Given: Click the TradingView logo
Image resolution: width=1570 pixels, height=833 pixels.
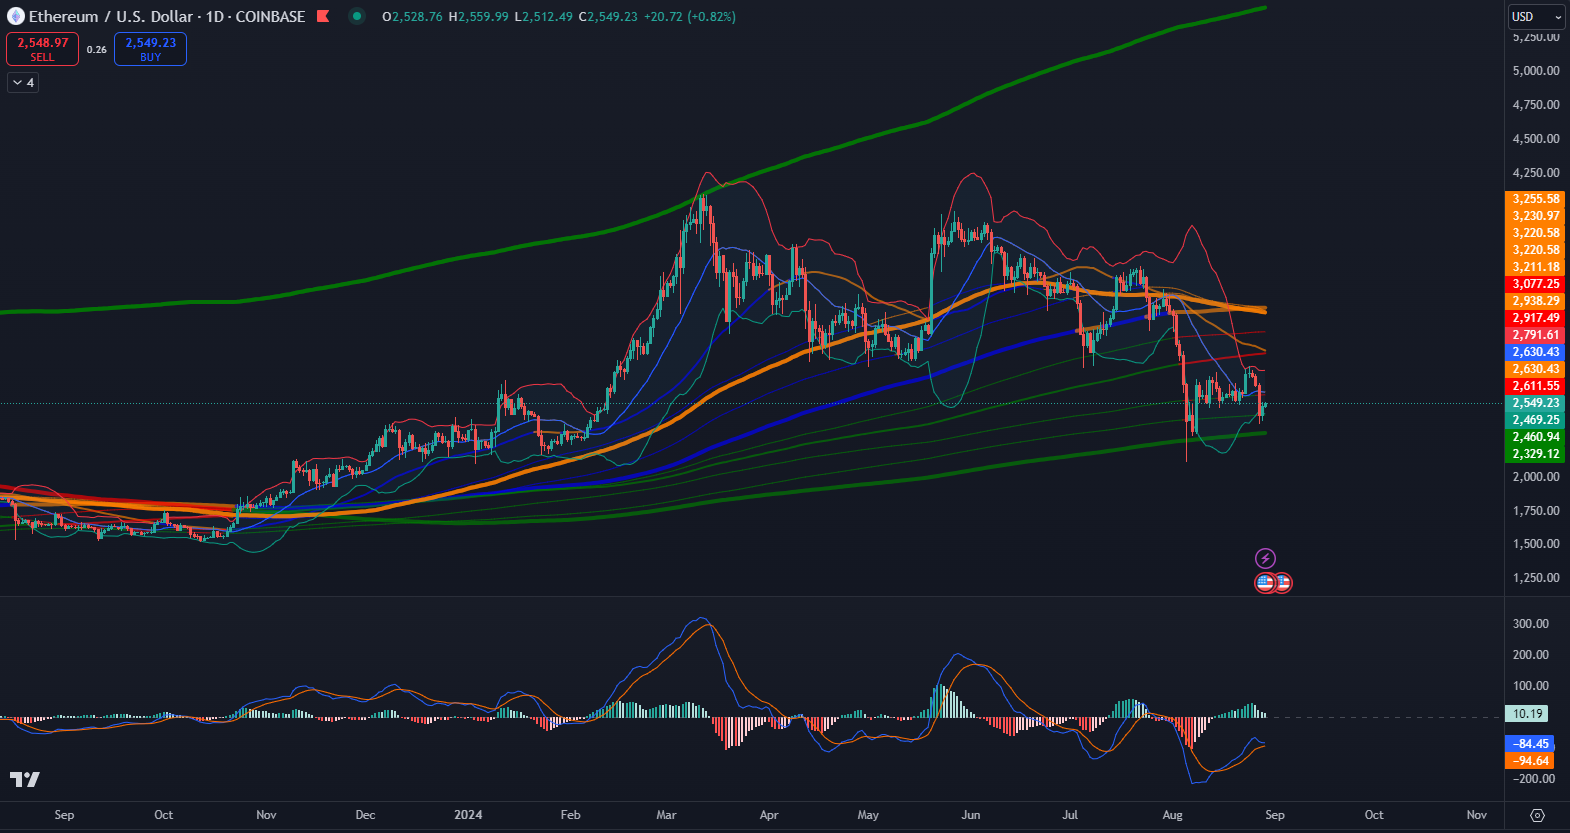Looking at the screenshot, I should coord(25,779).
